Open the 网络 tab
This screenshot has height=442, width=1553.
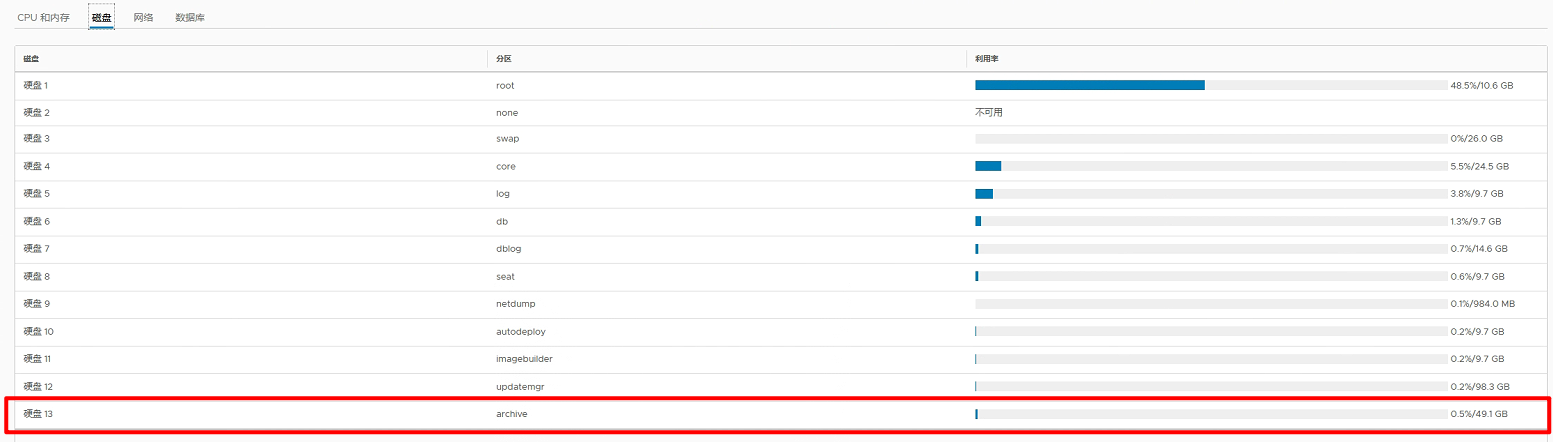(143, 18)
